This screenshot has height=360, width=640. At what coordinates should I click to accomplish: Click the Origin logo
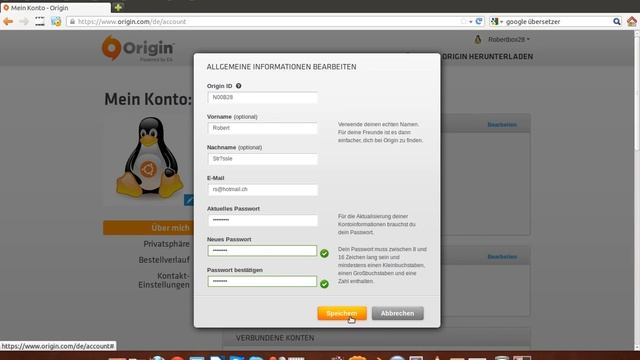coord(138,48)
